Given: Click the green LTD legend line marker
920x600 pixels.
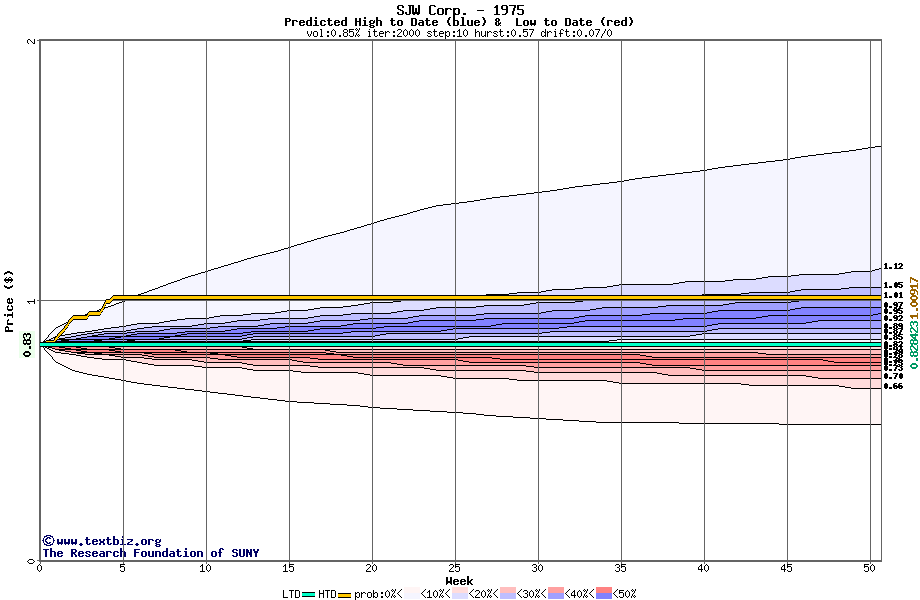Looking at the screenshot, I should pyautogui.click(x=309, y=594).
